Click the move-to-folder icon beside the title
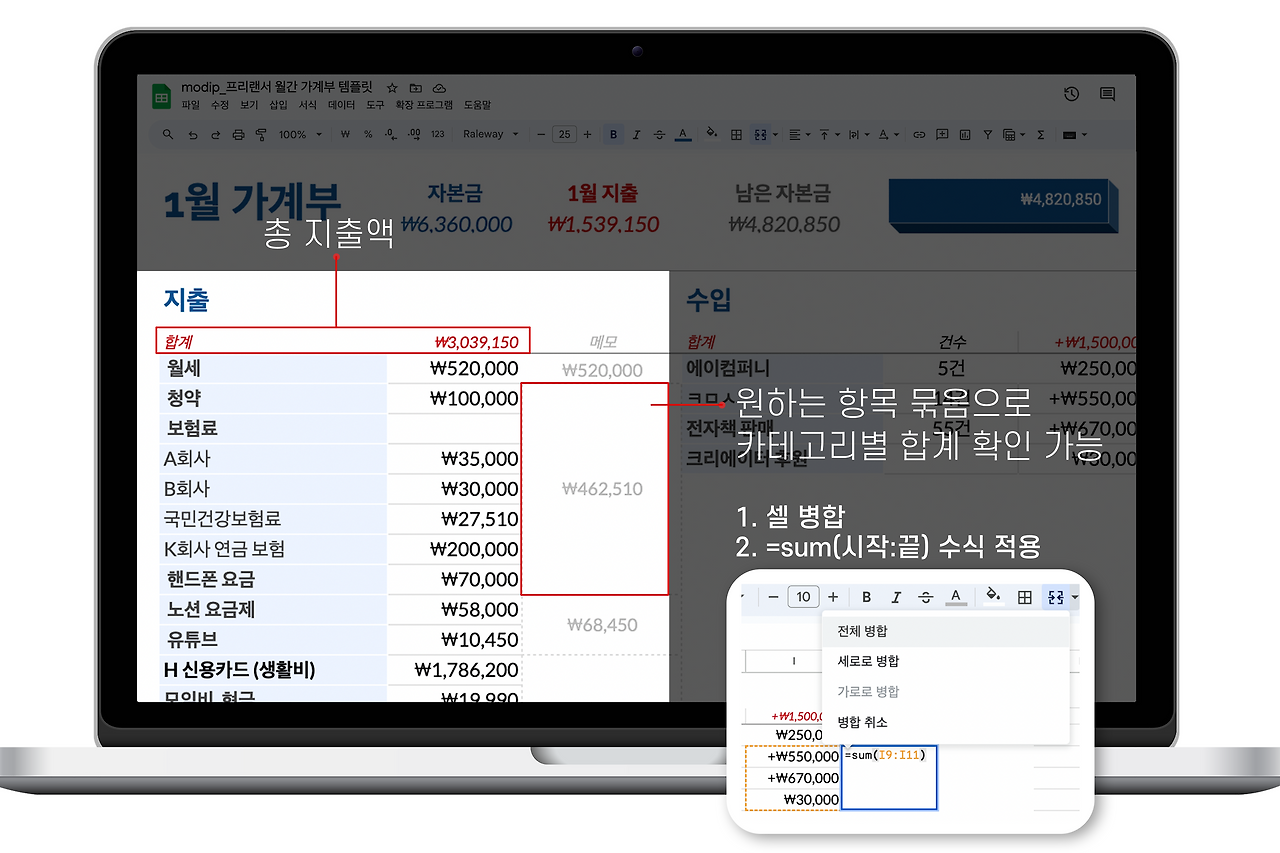1280x853 pixels. click(x=416, y=88)
